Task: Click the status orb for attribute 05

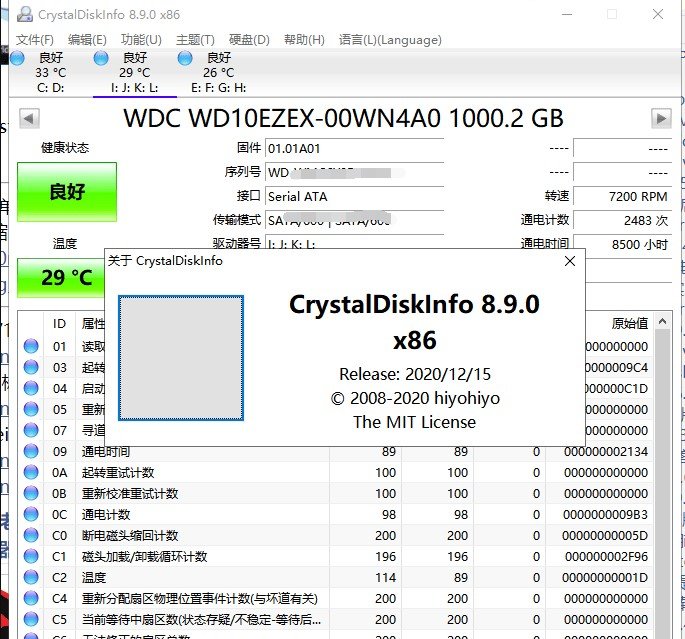Action: click(x=31, y=409)
